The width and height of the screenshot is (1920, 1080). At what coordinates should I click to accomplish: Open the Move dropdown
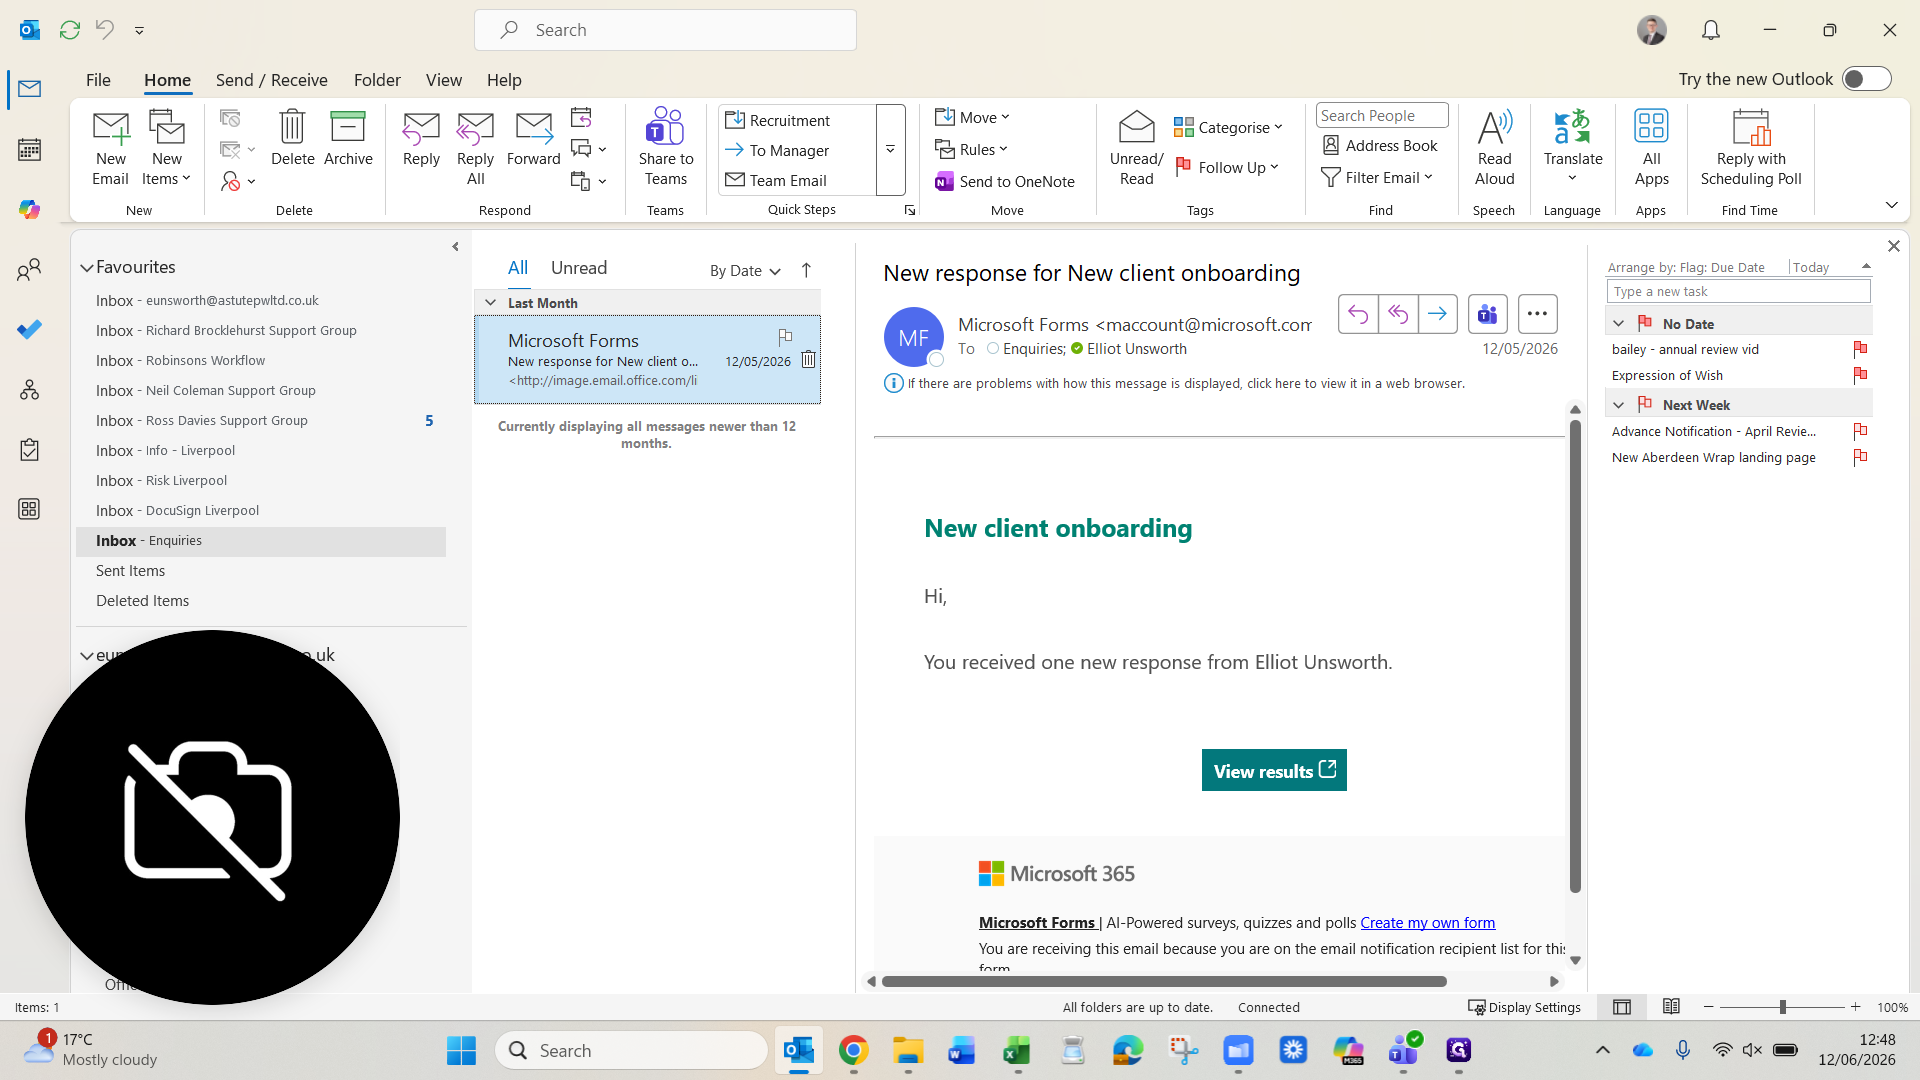[972, 118]
